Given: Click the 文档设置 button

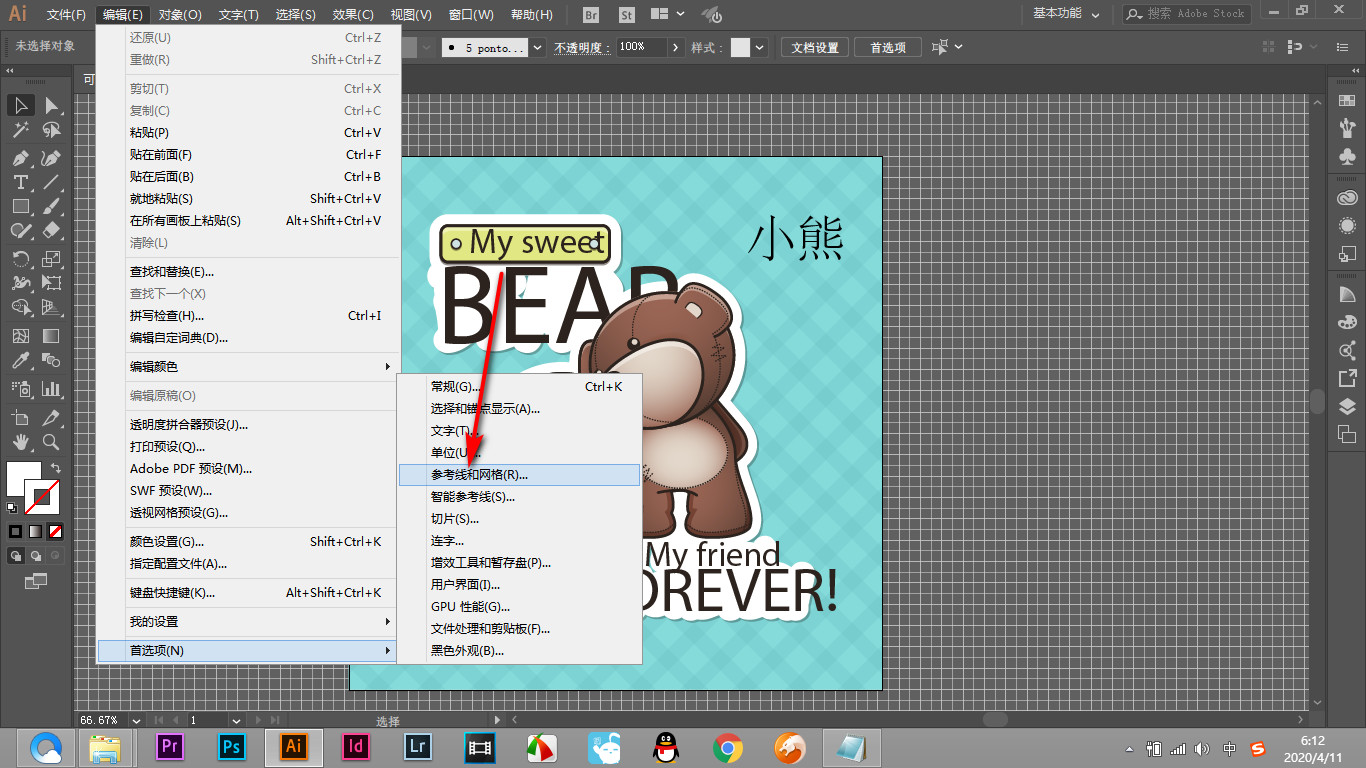Looking at the screenshot, I should click(x=815, y=47).
